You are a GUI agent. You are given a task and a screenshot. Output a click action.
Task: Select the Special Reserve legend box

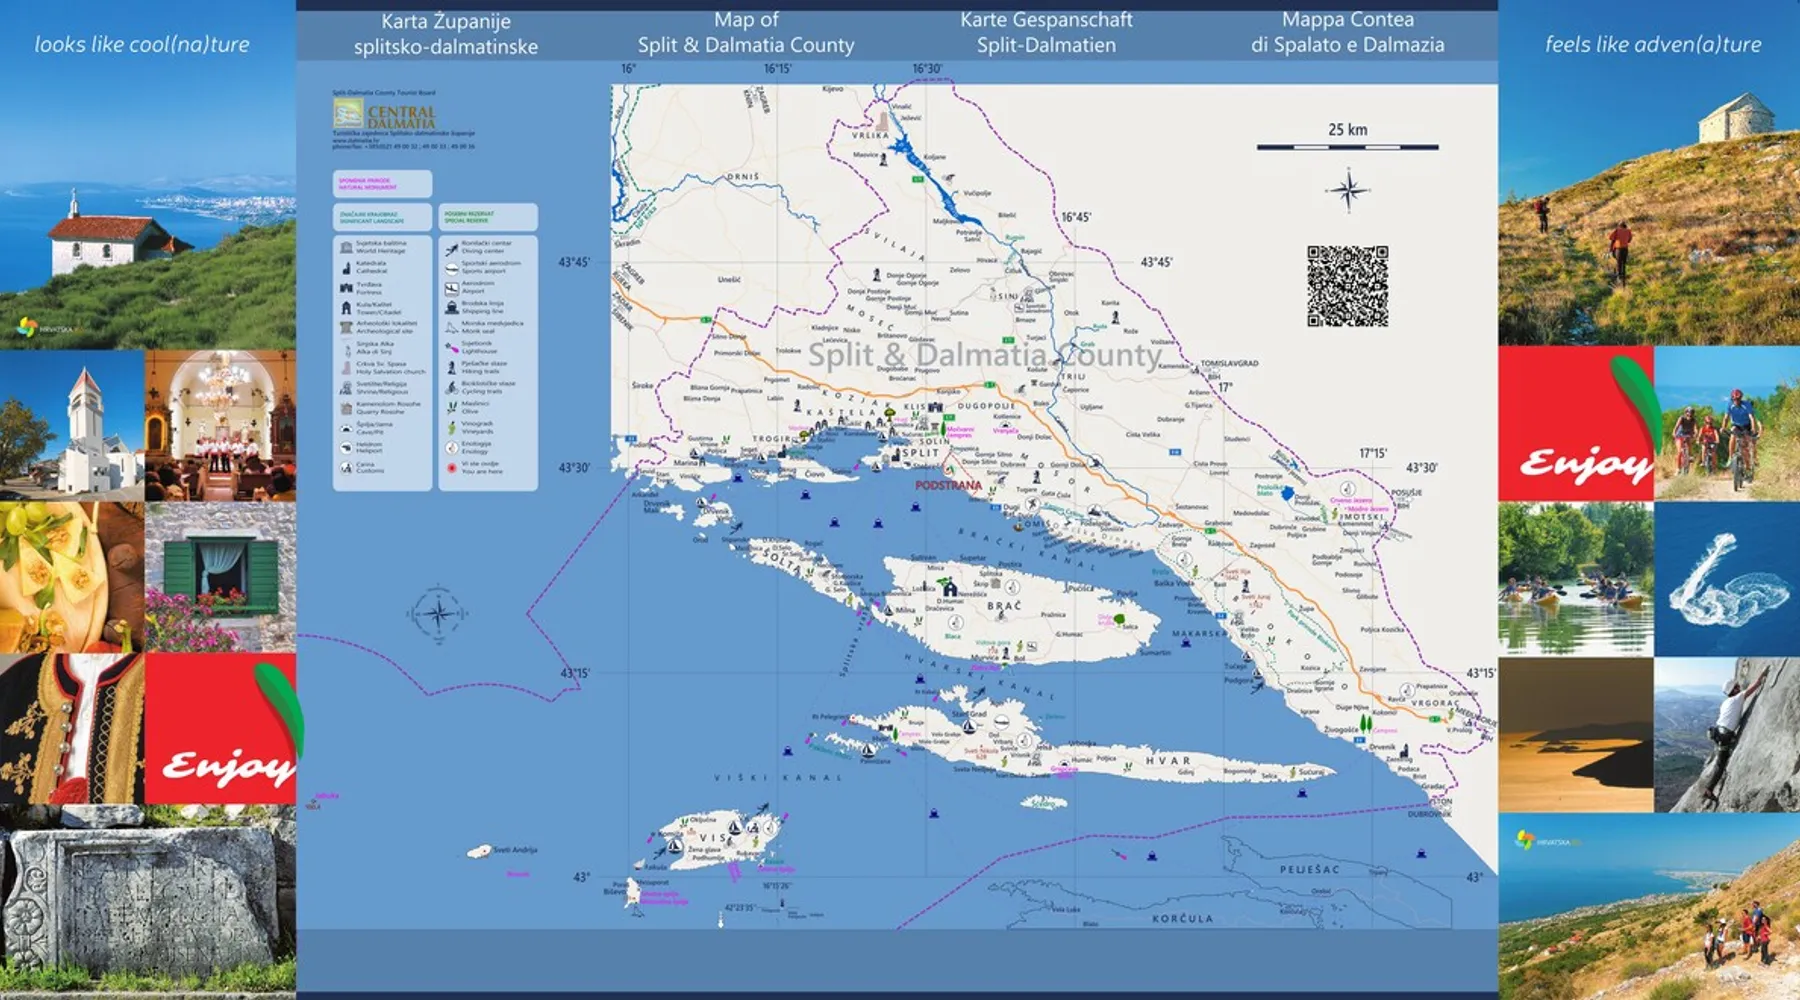click(487, 216)
